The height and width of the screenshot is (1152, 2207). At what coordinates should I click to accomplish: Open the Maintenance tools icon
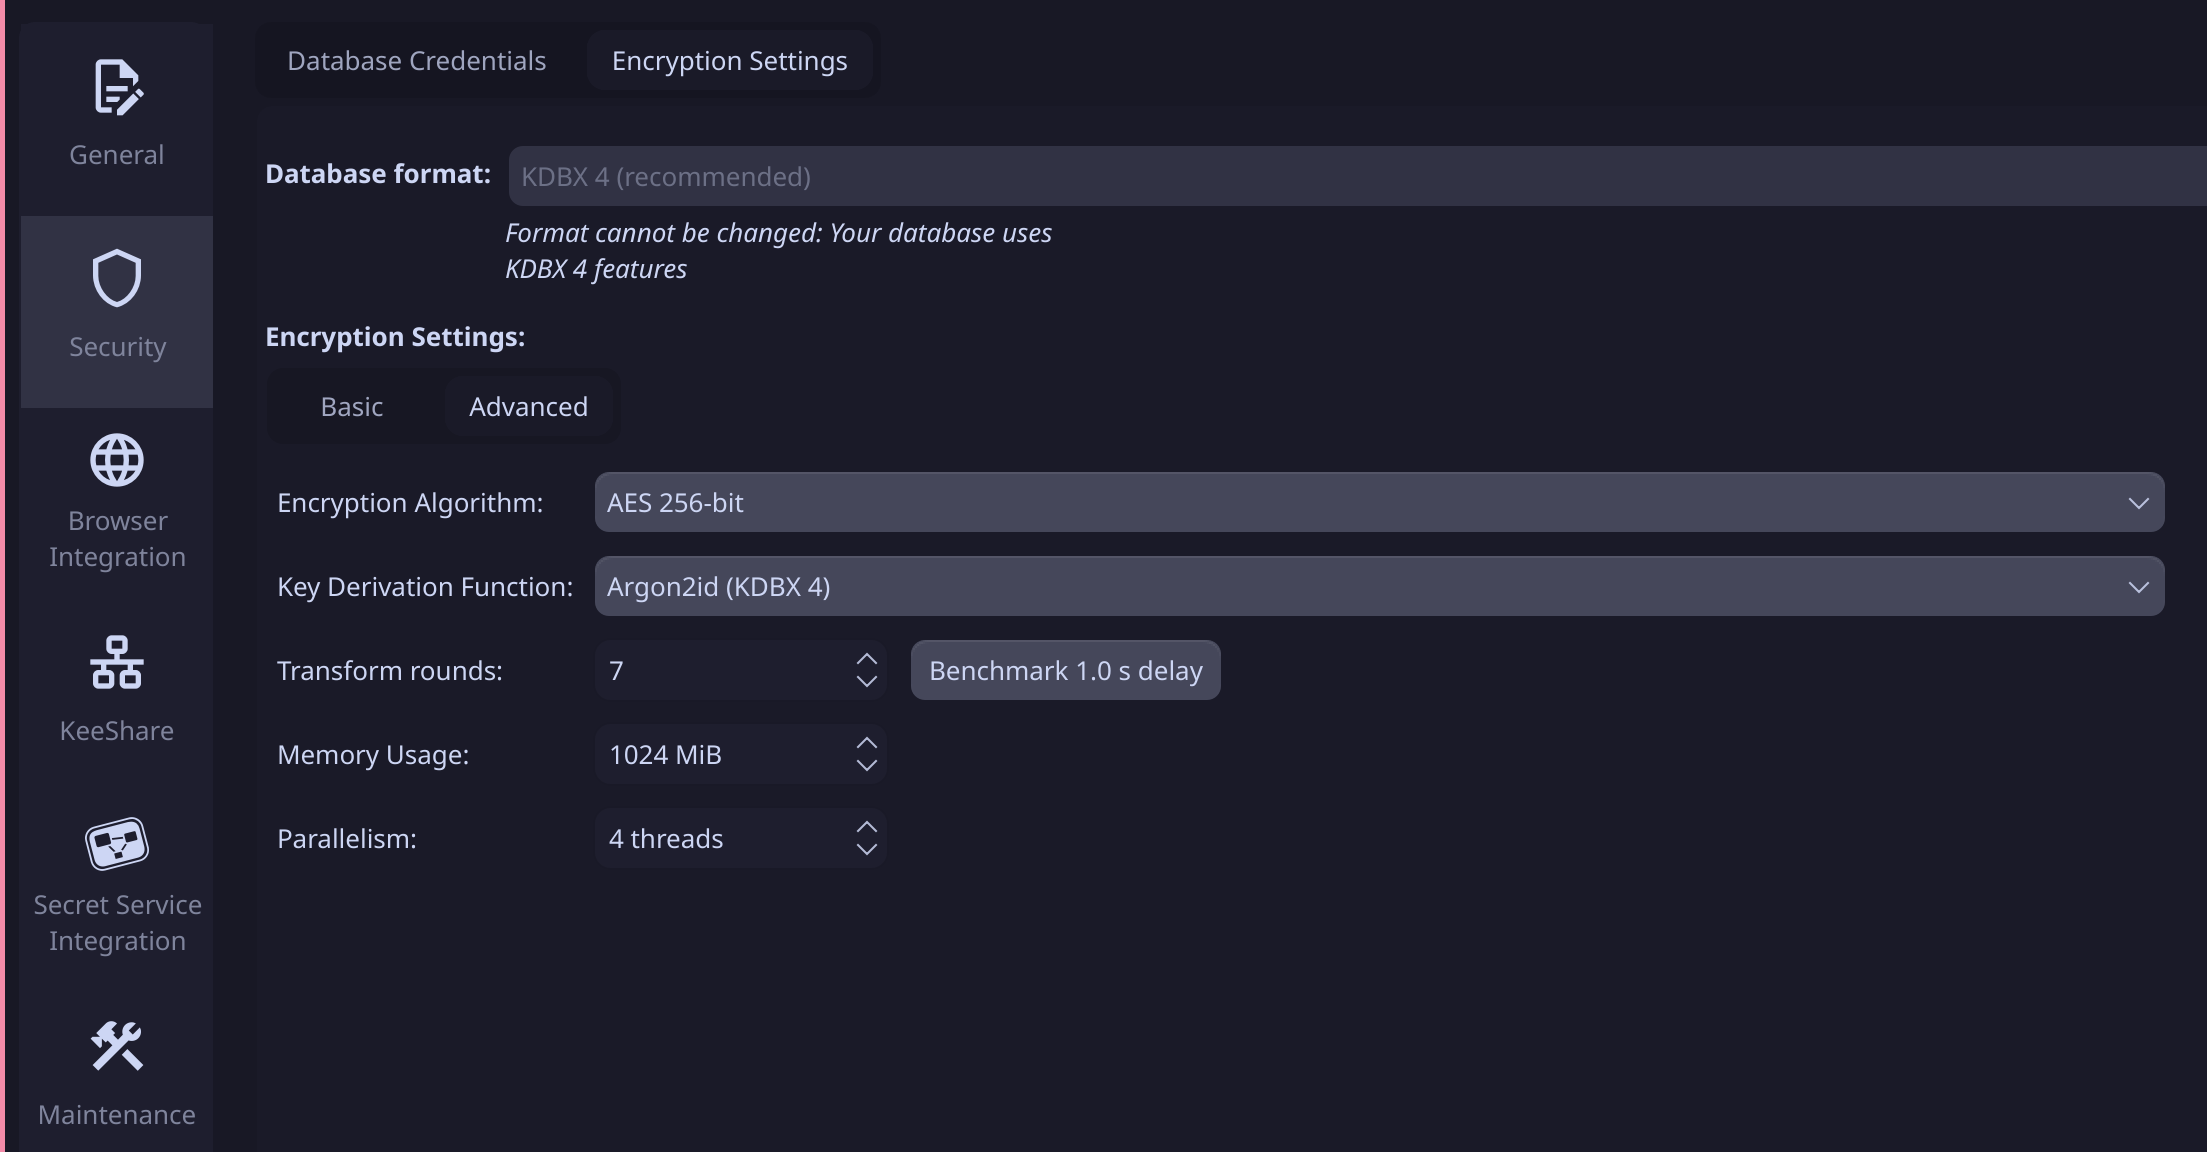(x=117, y=1046)
